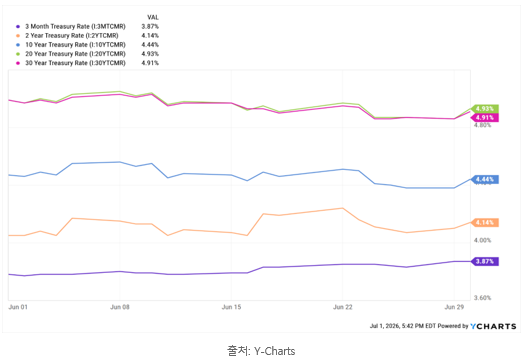This screenshot has width=530, height=360.
Task: Click the VAL column header
Action: click(x=153, y=17)
